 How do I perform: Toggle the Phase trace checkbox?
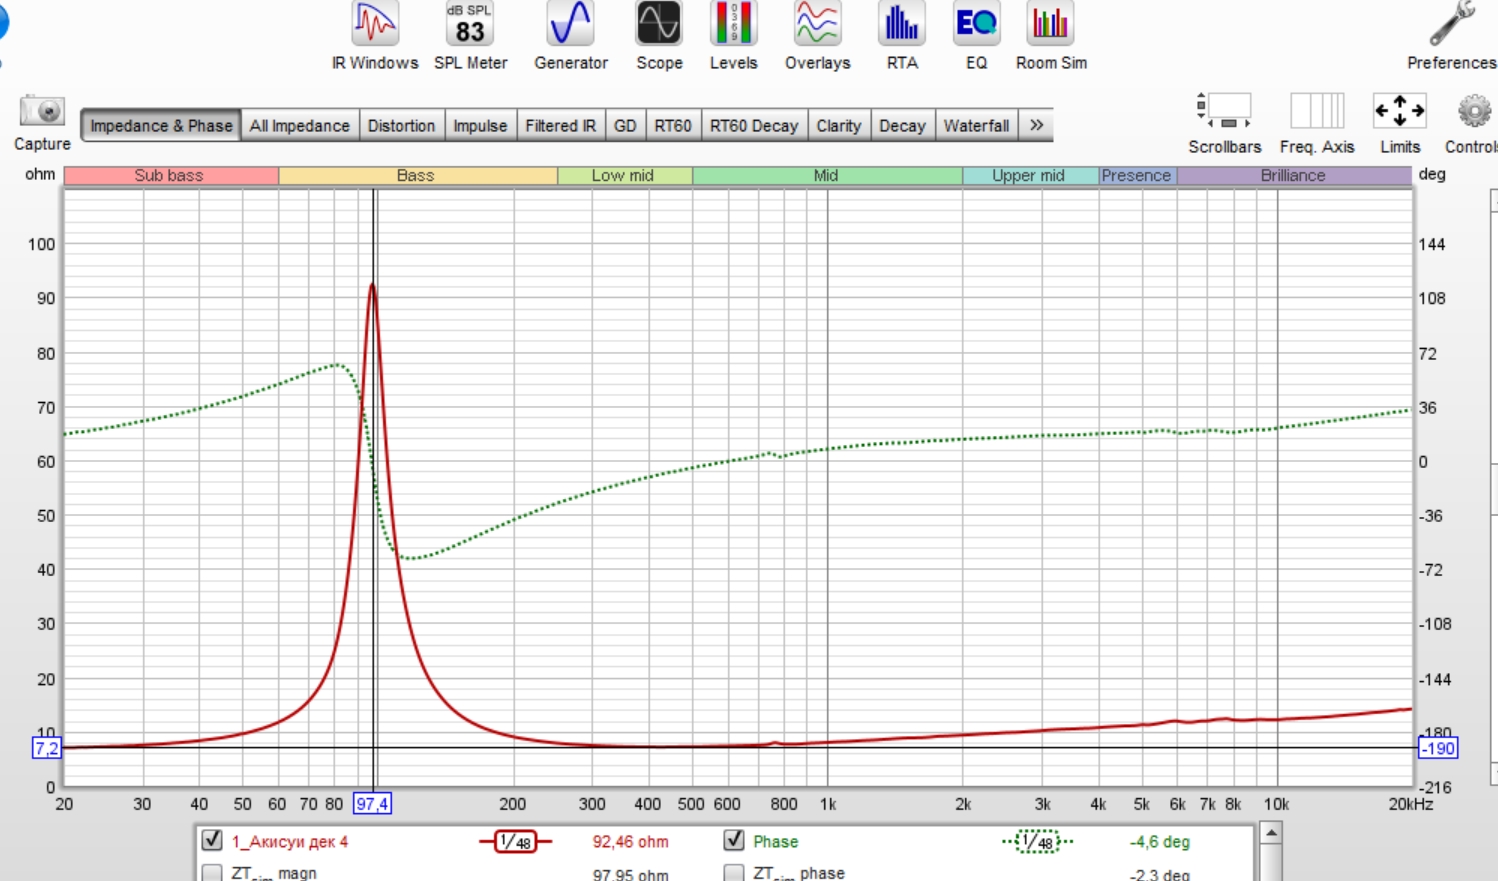[734, 840]
